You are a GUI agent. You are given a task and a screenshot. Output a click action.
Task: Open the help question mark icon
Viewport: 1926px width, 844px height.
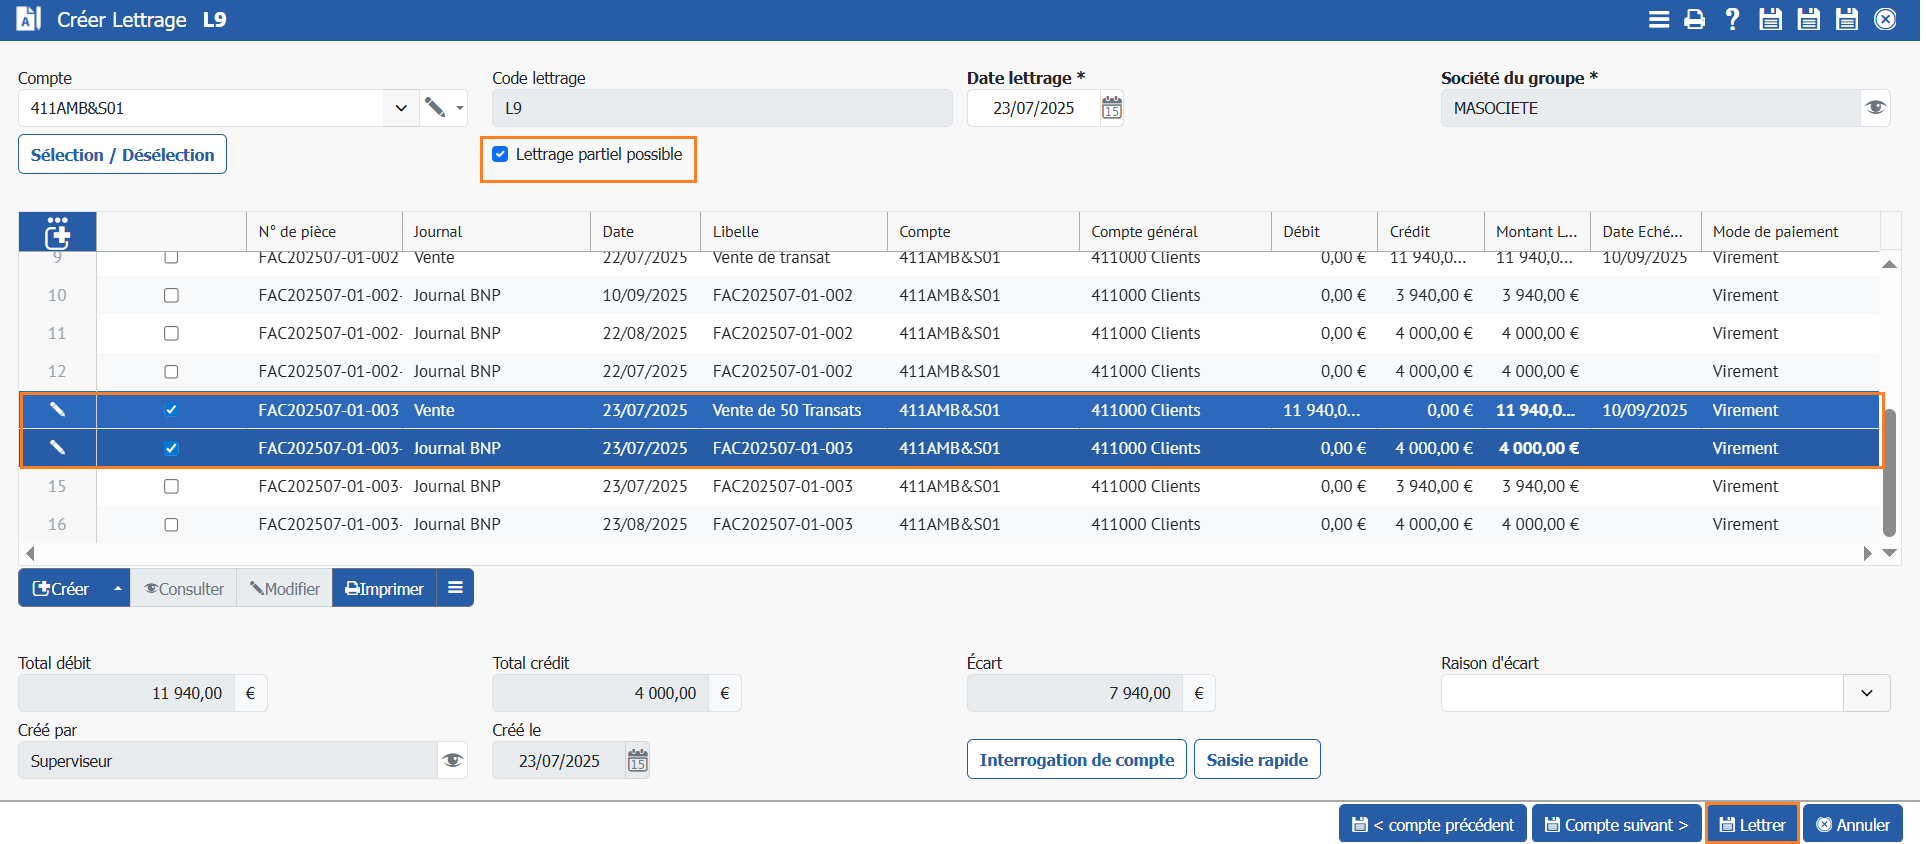click(x=1732, y=20)
